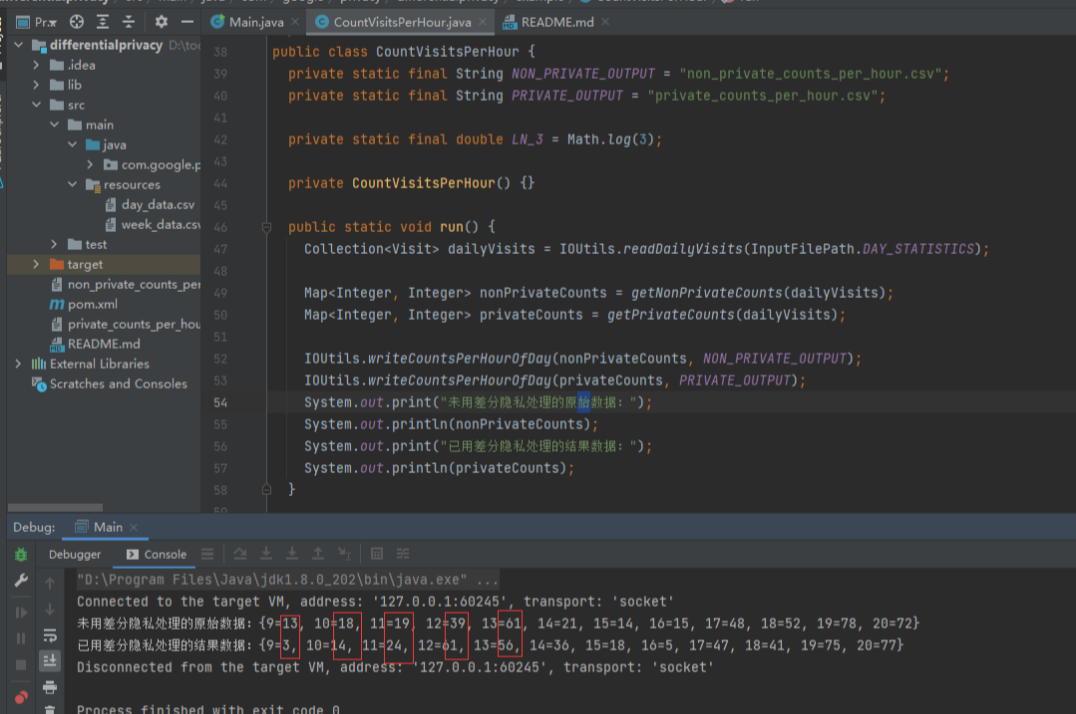The width and height of the screenshot is (1076, 714).
Task: Click on 'getPrivateCounts' call in line 50
Action: 670,314
